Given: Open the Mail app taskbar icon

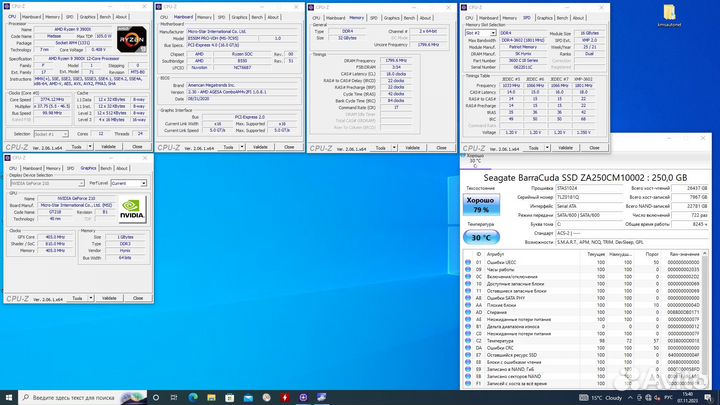Looking at the screenshot, I should pyautogui.click(x=248, y=398).
